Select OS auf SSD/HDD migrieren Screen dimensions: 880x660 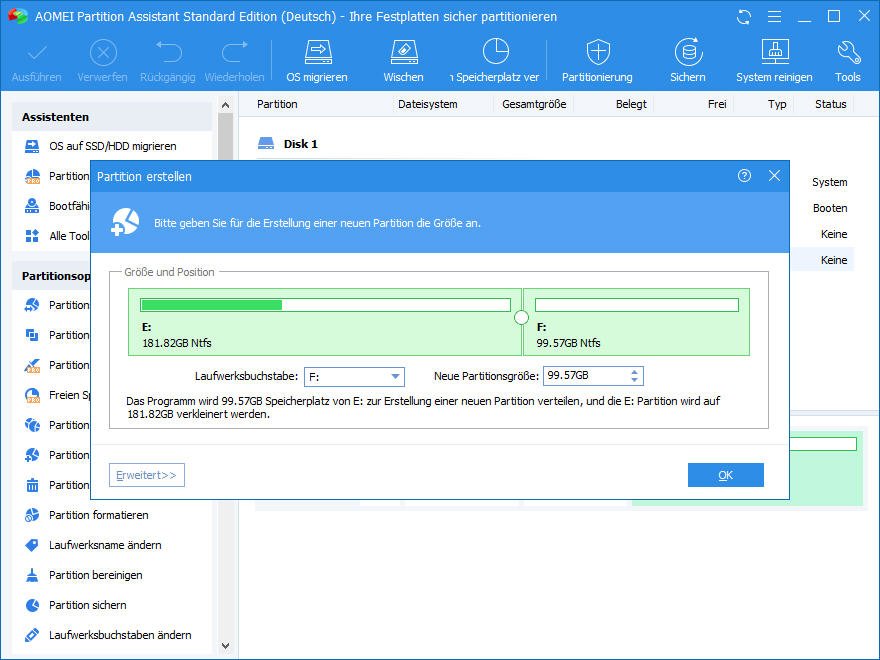pyautogui.click(x=112, y=146)
